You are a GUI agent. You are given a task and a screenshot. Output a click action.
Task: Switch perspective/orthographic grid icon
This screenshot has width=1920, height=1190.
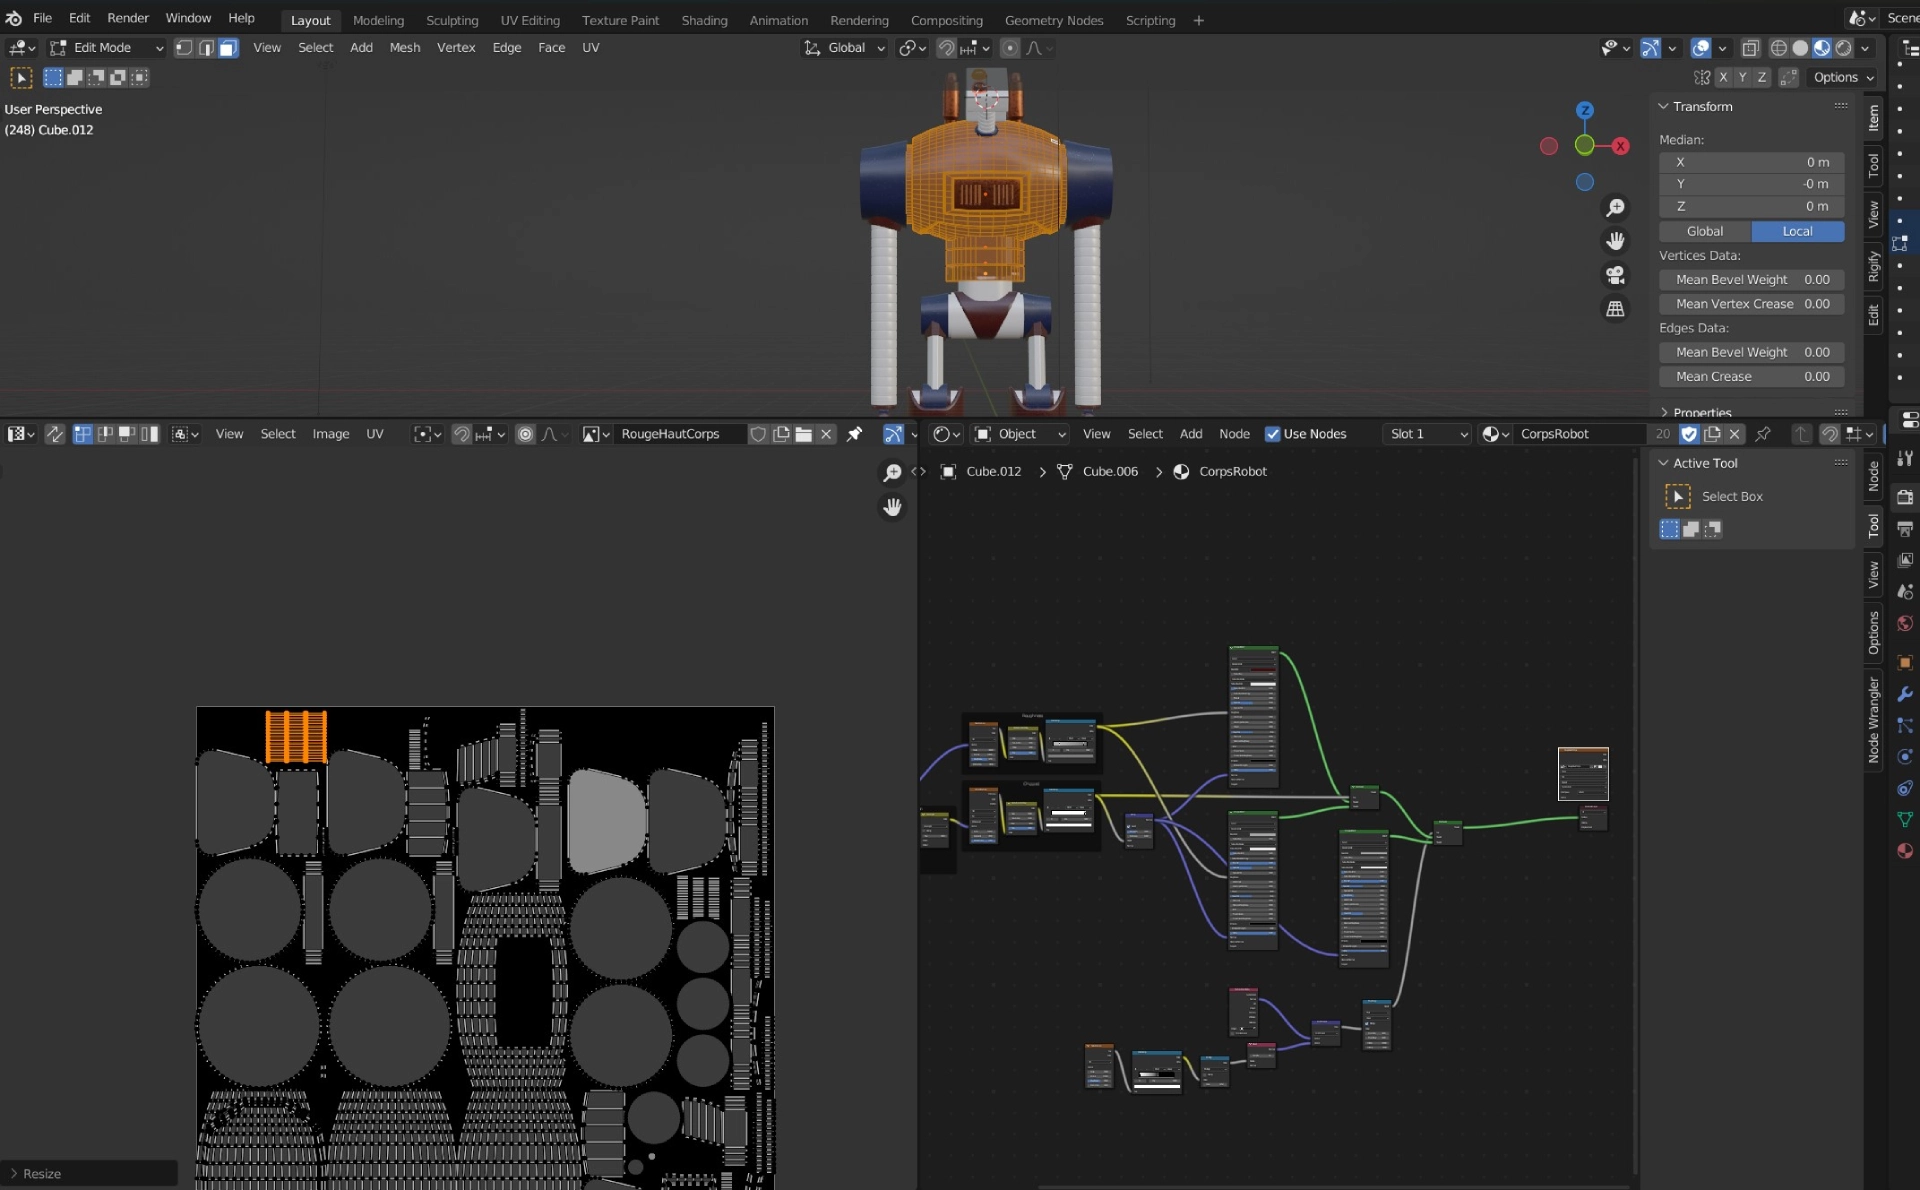click(x=1615, y=309)
